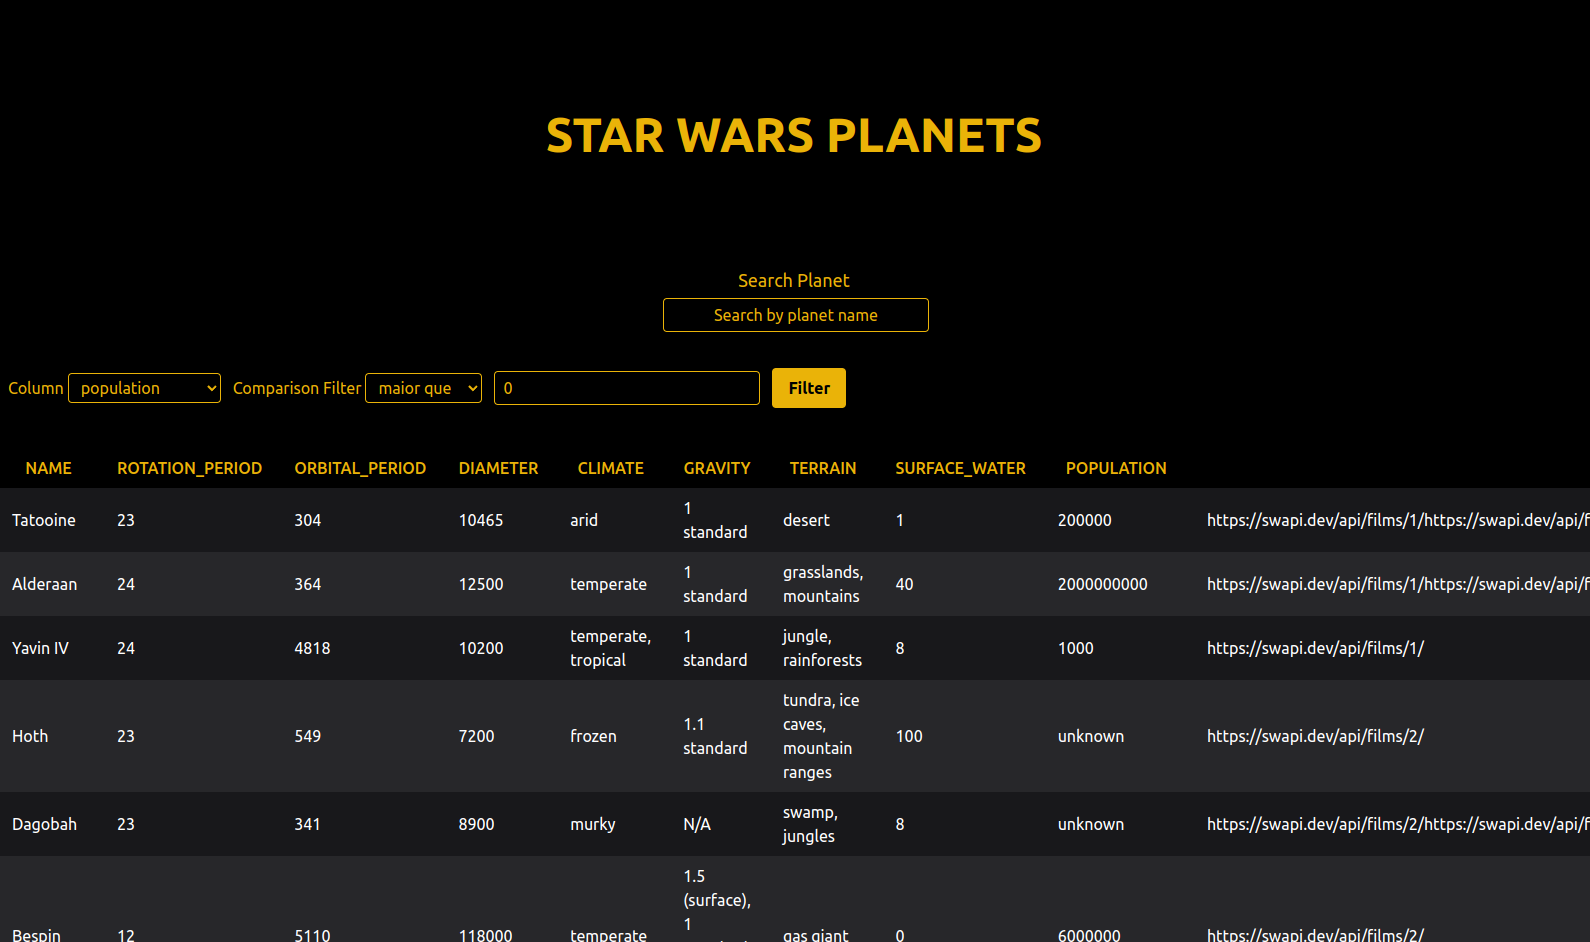Image resolution: width=1590 pixels, height=942 pixels.
Task: Click Hoth's diameter value 7200
Action: (x=477, y=736)
